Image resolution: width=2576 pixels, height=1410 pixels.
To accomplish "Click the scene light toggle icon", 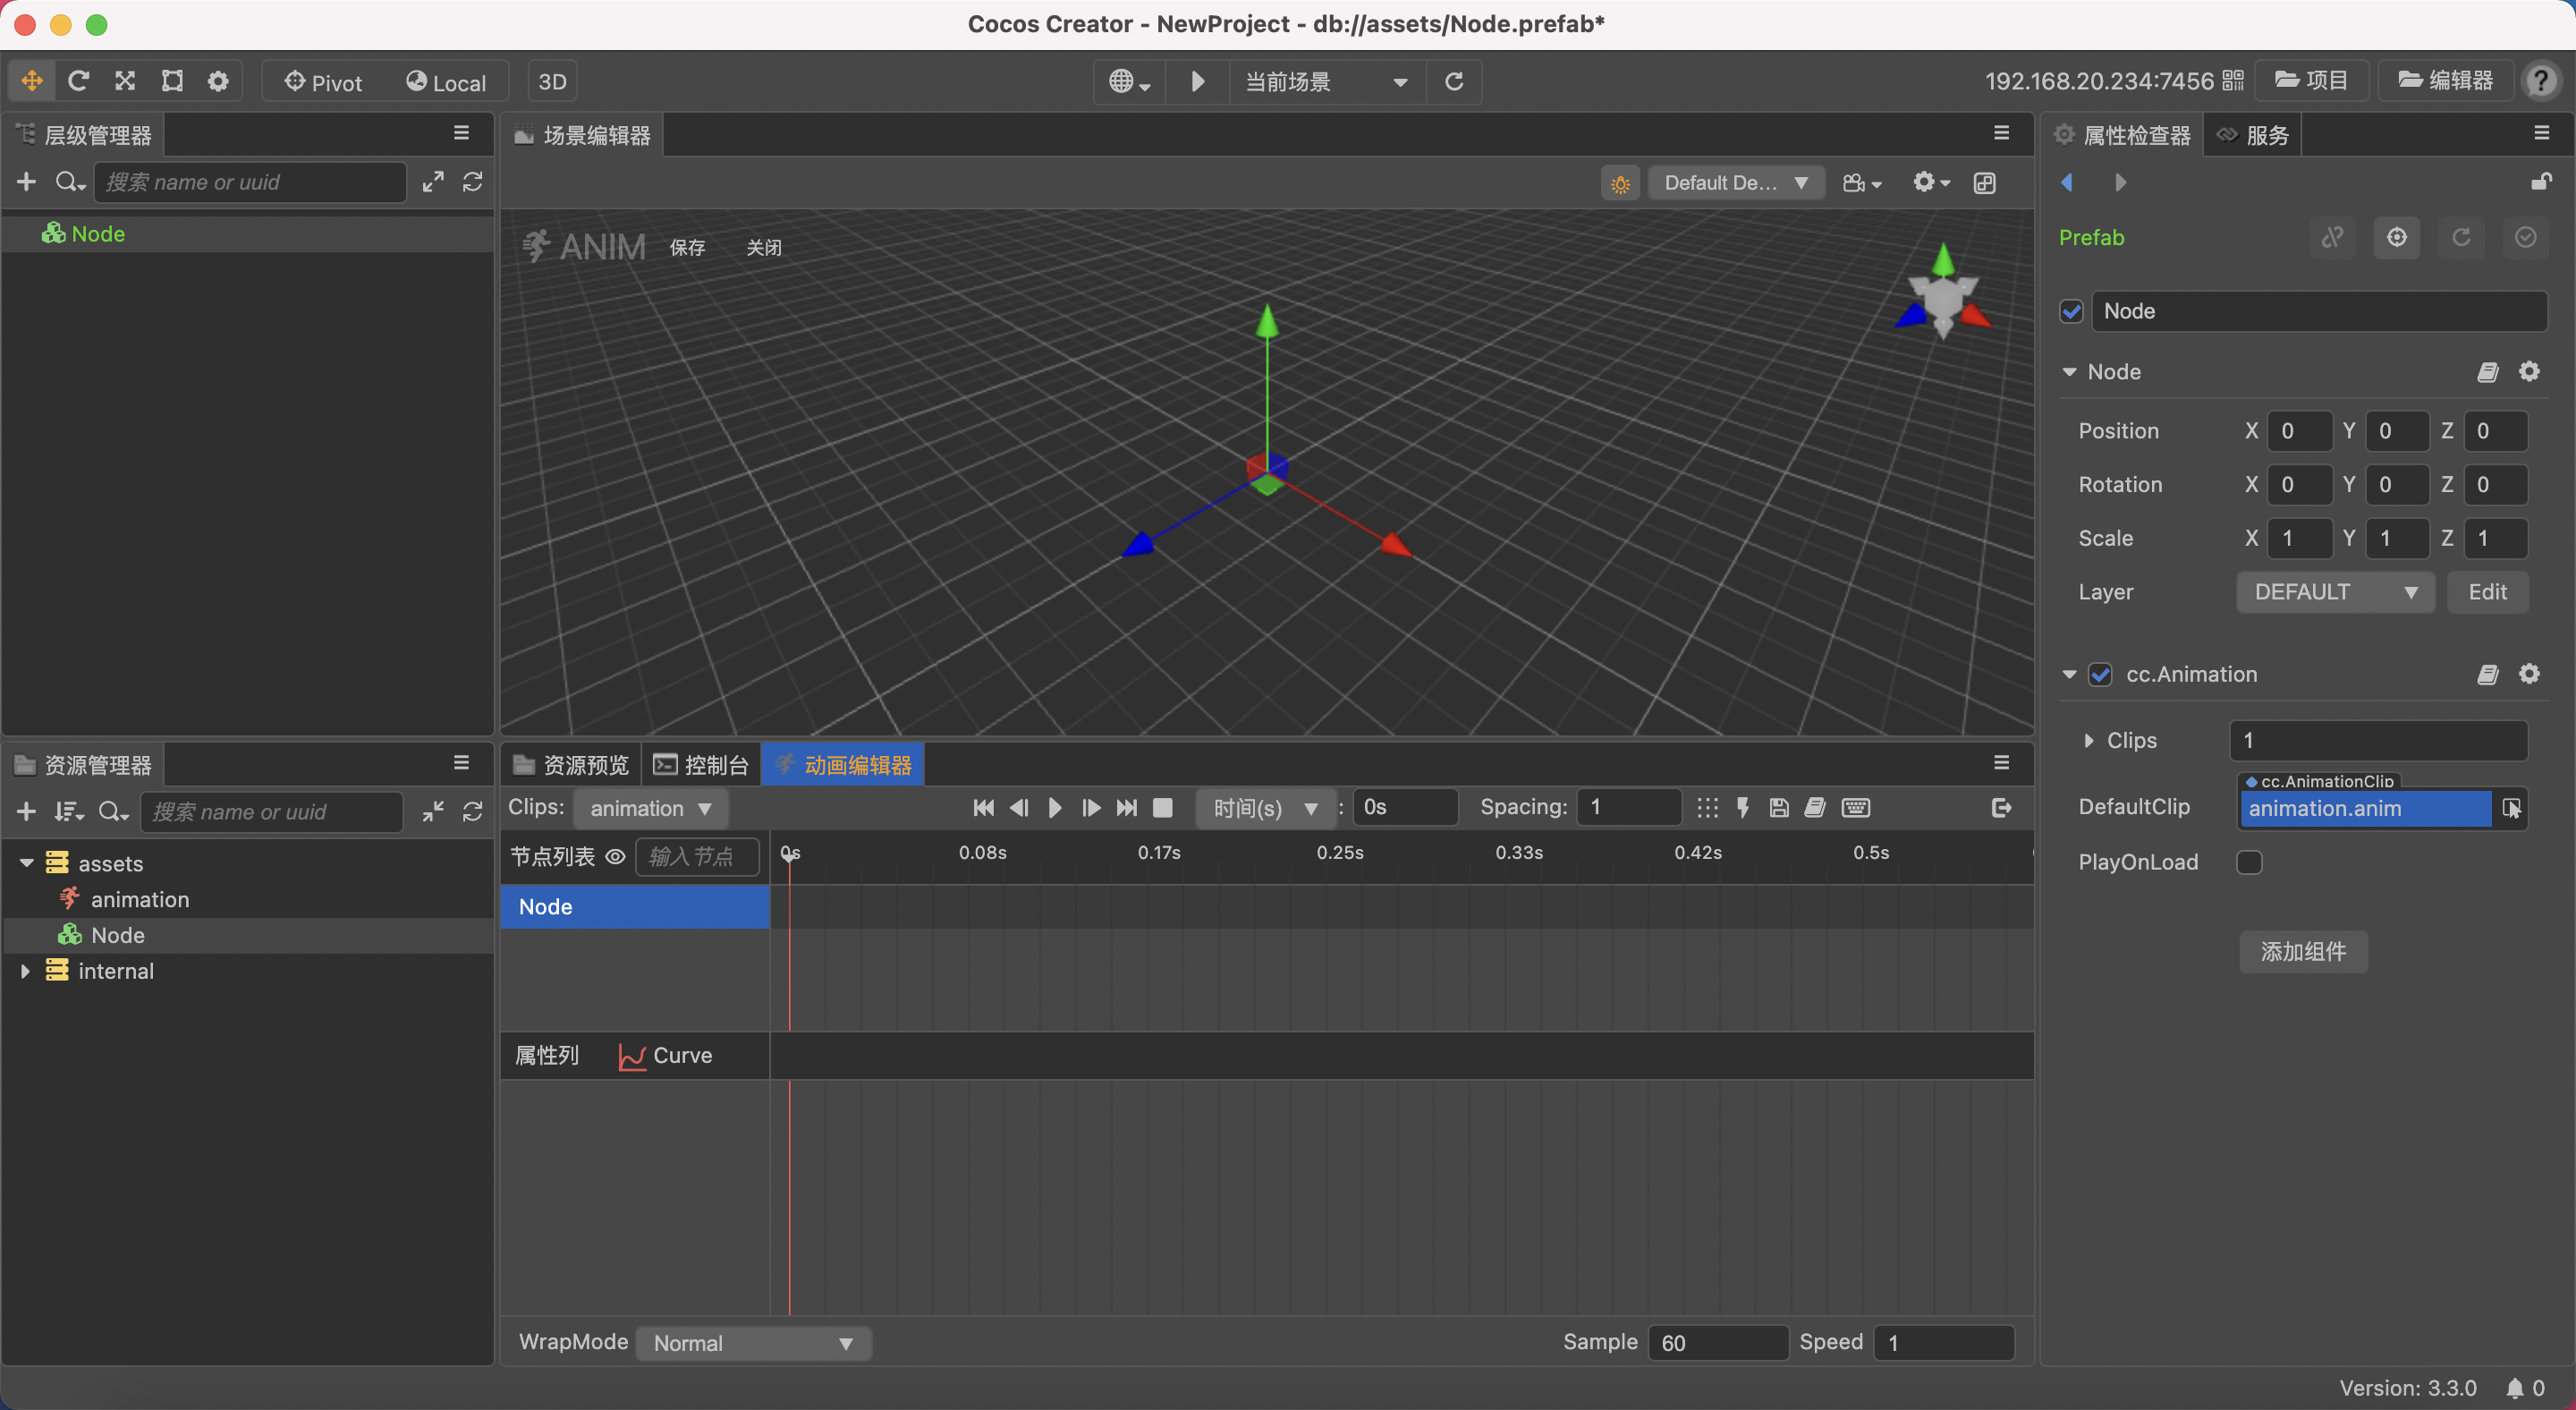I will 1620,183.
